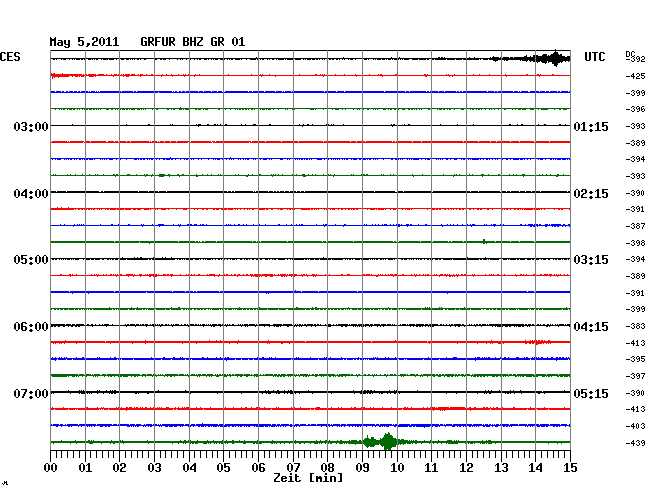Click the 05 minute axis label
Screen dimensions: 650x494
click(x=223, y=468)
